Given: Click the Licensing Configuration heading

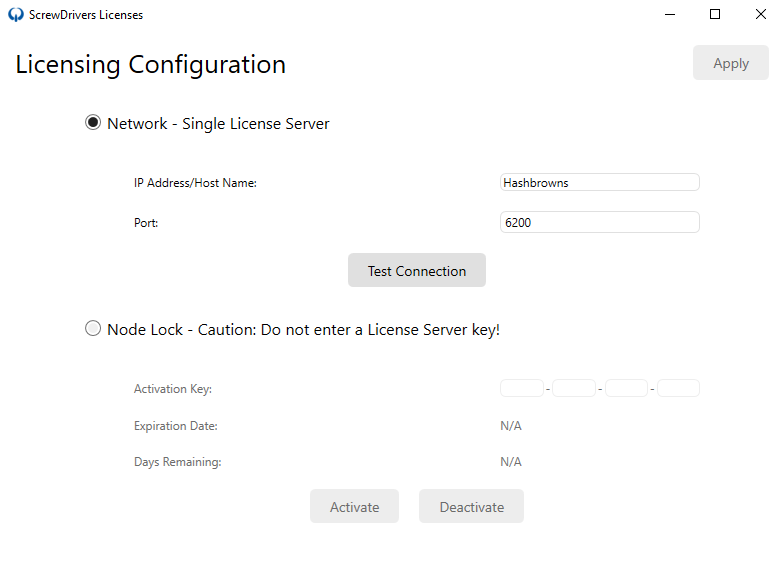Looking at the screenshot, I should tap(150, 65).
